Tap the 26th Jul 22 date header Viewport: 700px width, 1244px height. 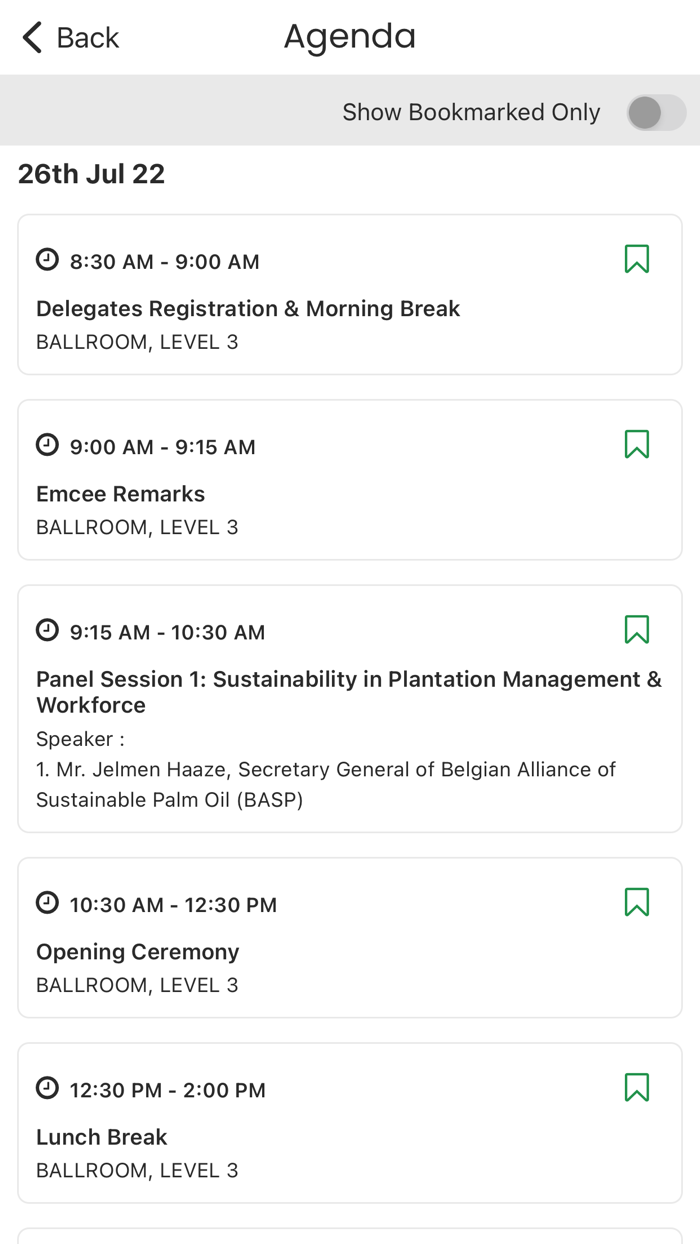pos(91,174)
